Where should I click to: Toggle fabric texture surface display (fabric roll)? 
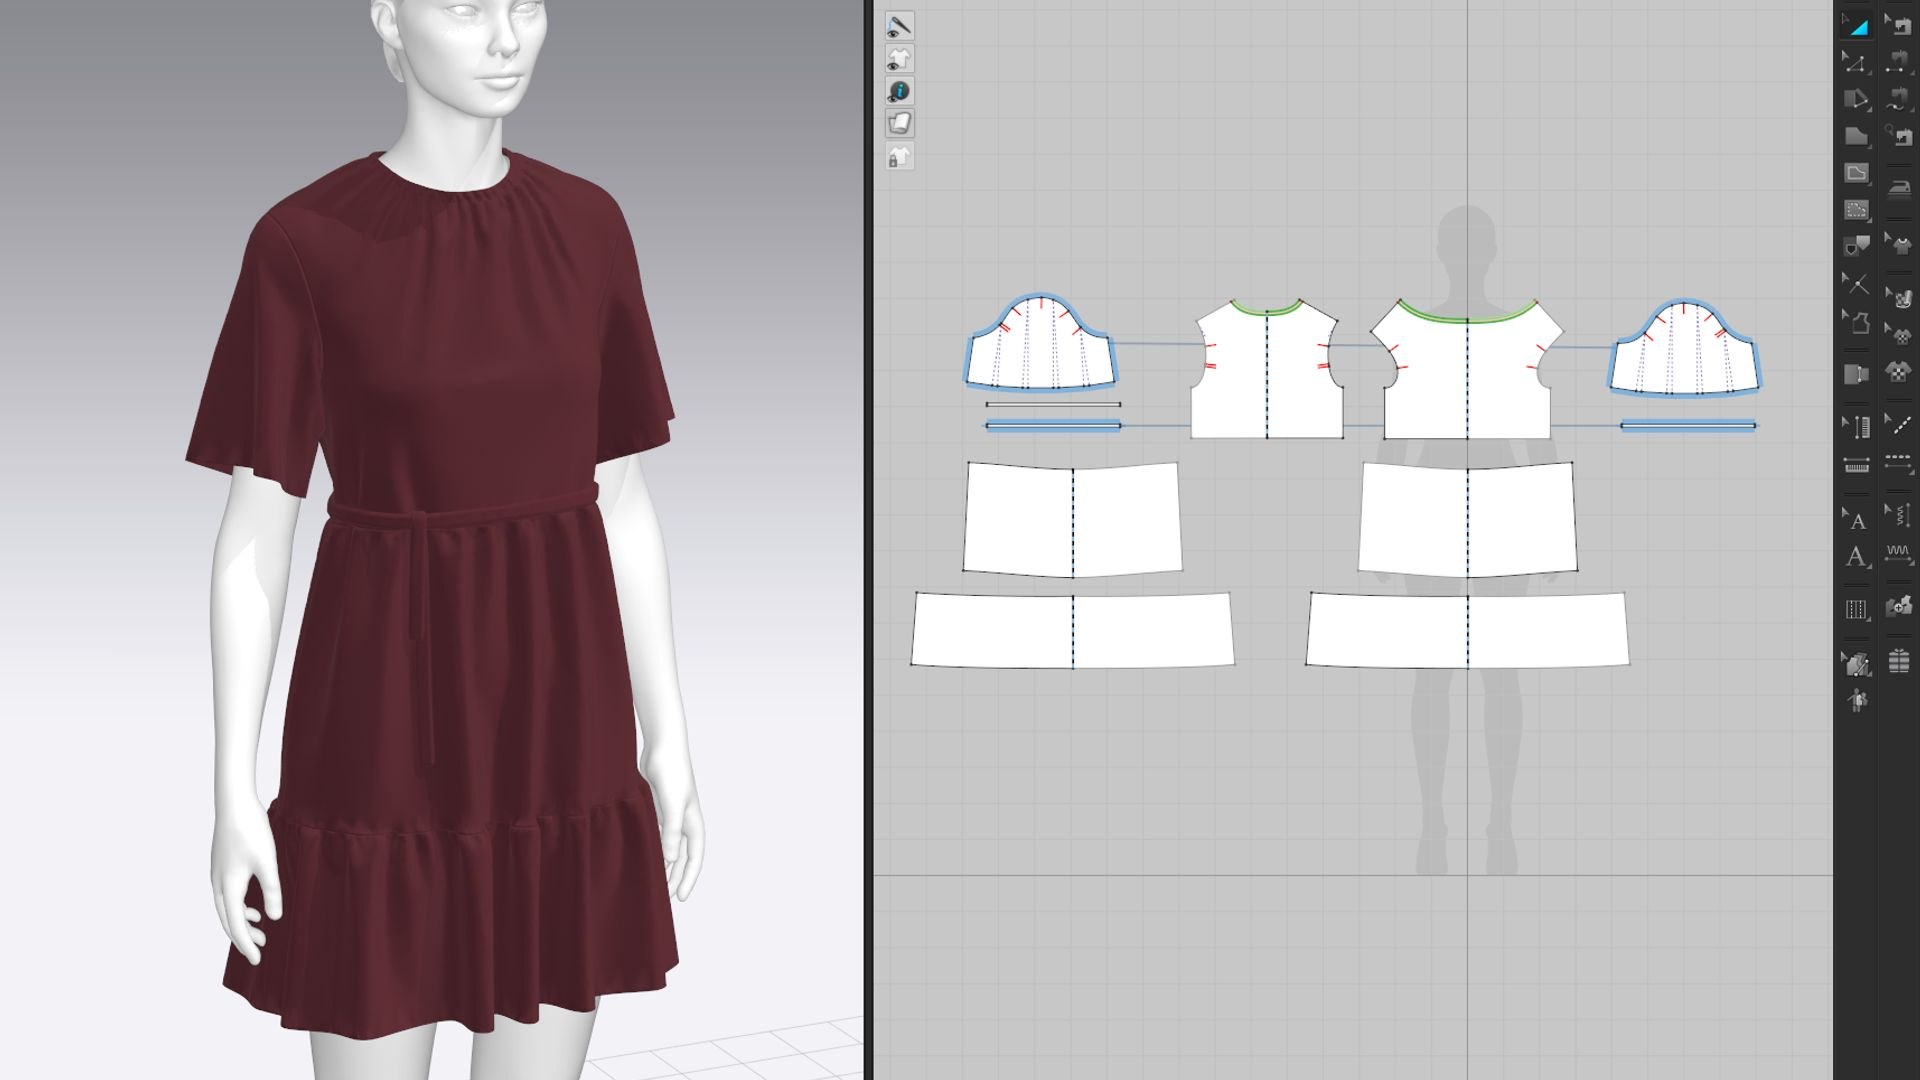(x=899, y=124)
